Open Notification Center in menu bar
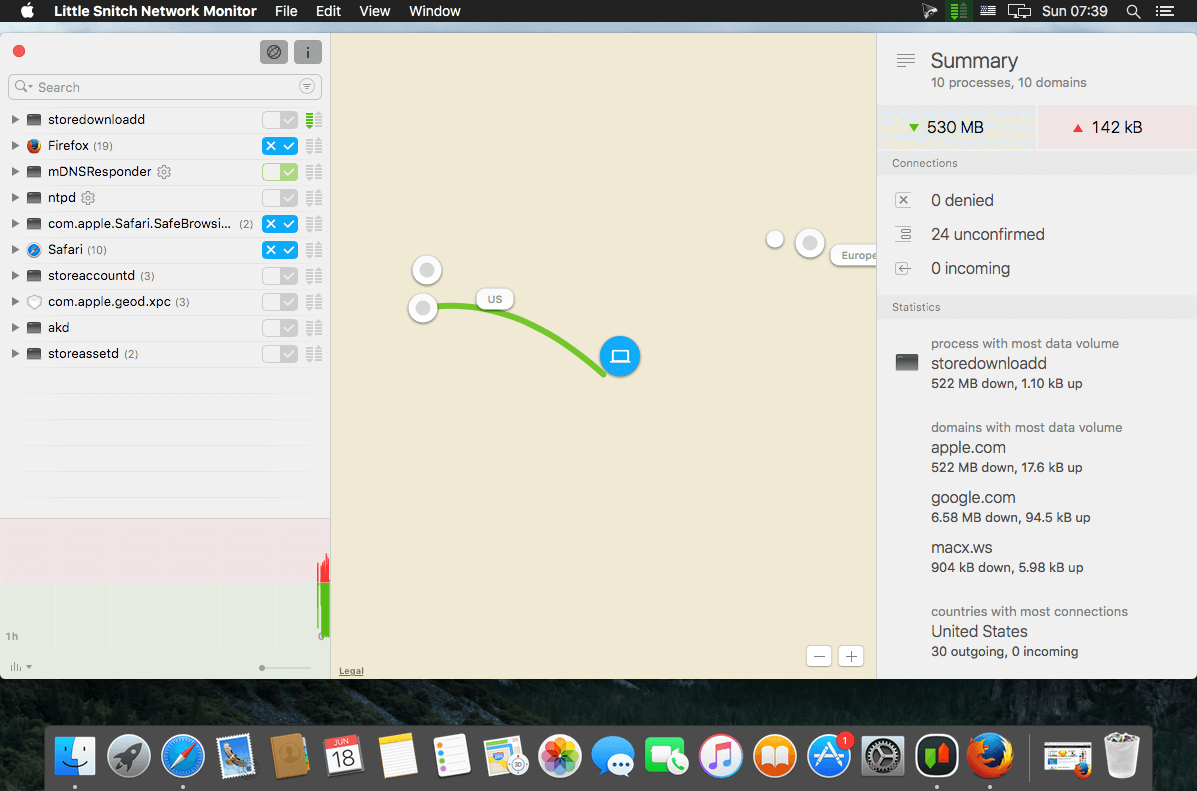The width and height of the screenshot is (1197, 791). pos(1165,11)
